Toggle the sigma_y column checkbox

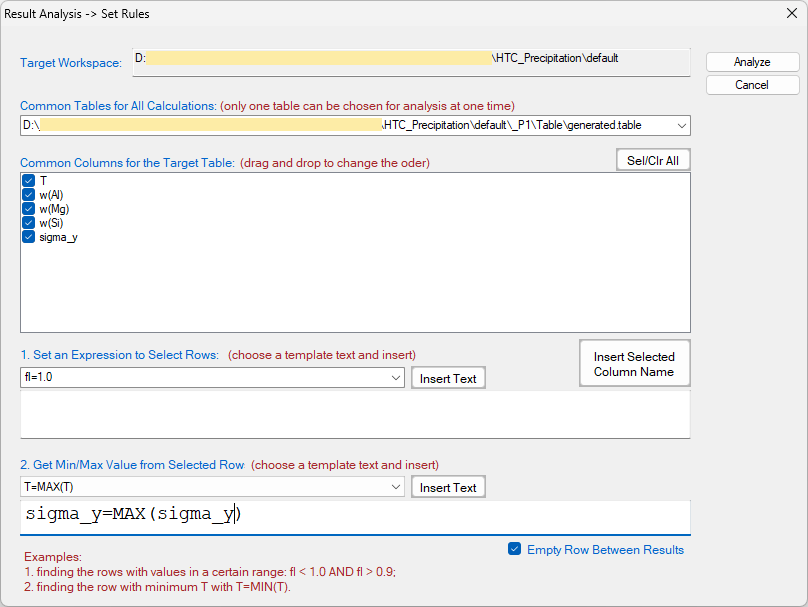29,237
